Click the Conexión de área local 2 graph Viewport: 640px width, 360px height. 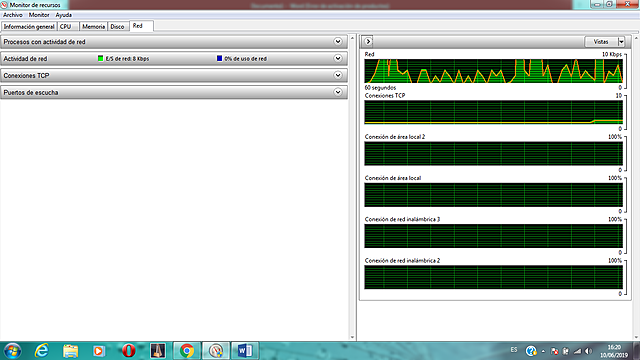point(493,153)
